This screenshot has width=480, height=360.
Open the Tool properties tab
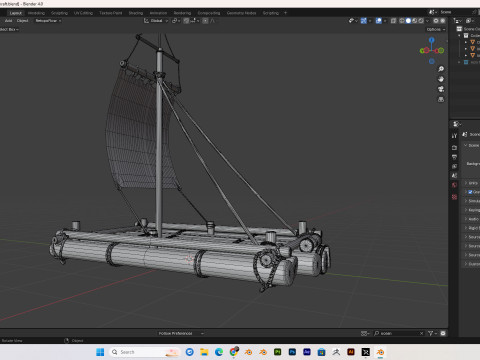tap(454, 136)
